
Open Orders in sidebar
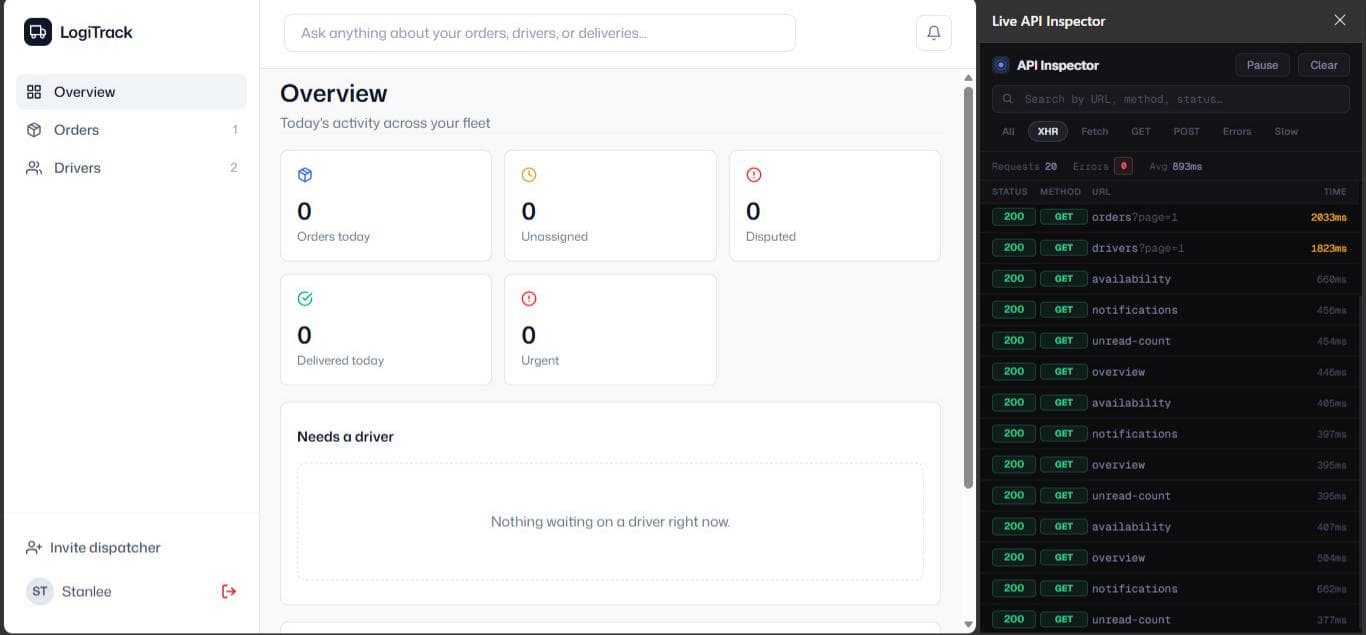coord(132,130)
